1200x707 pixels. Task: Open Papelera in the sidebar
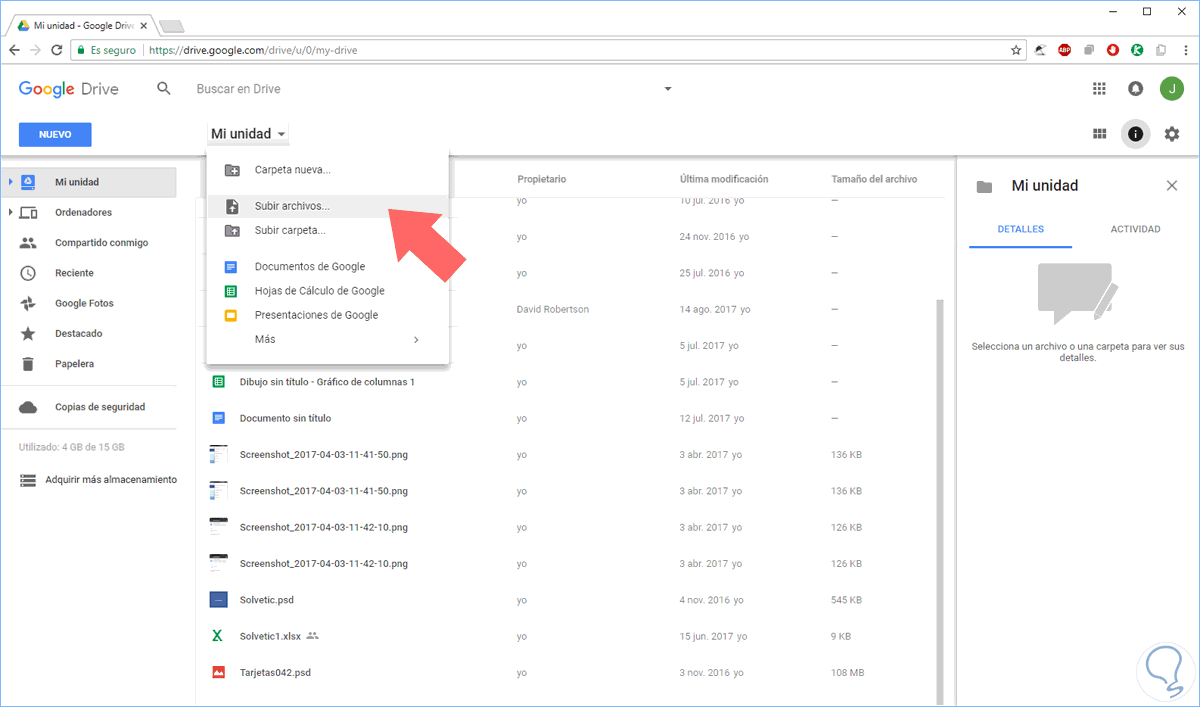coord(75,364)
